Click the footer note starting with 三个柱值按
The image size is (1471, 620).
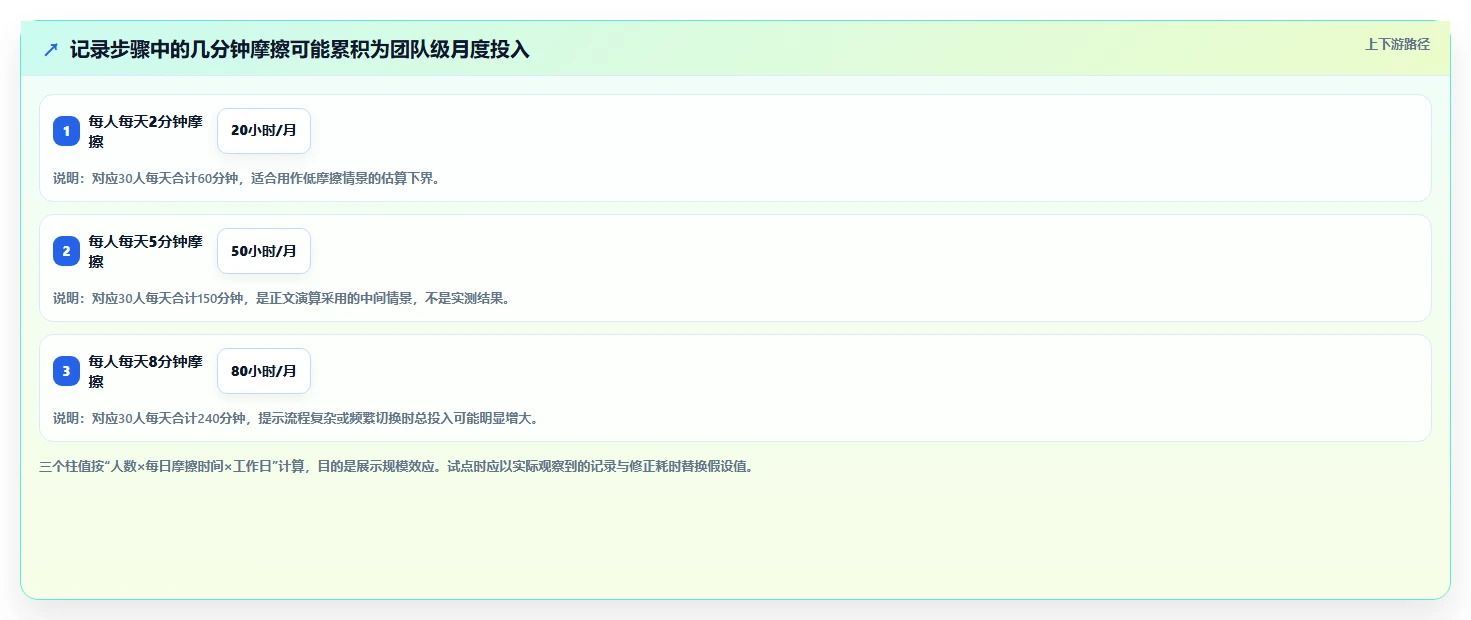pos(396,466)
